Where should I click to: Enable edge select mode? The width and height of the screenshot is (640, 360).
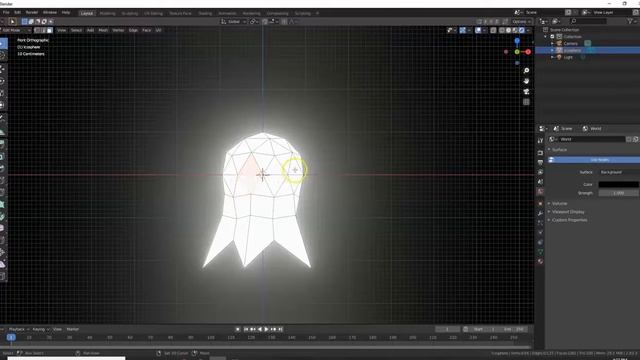43,30
